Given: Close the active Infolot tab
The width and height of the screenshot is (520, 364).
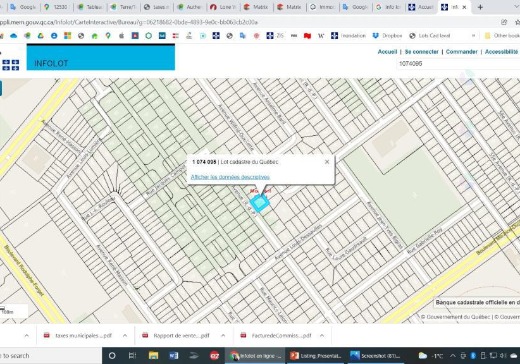Looking at the screenshot, I should click(464, 7).
